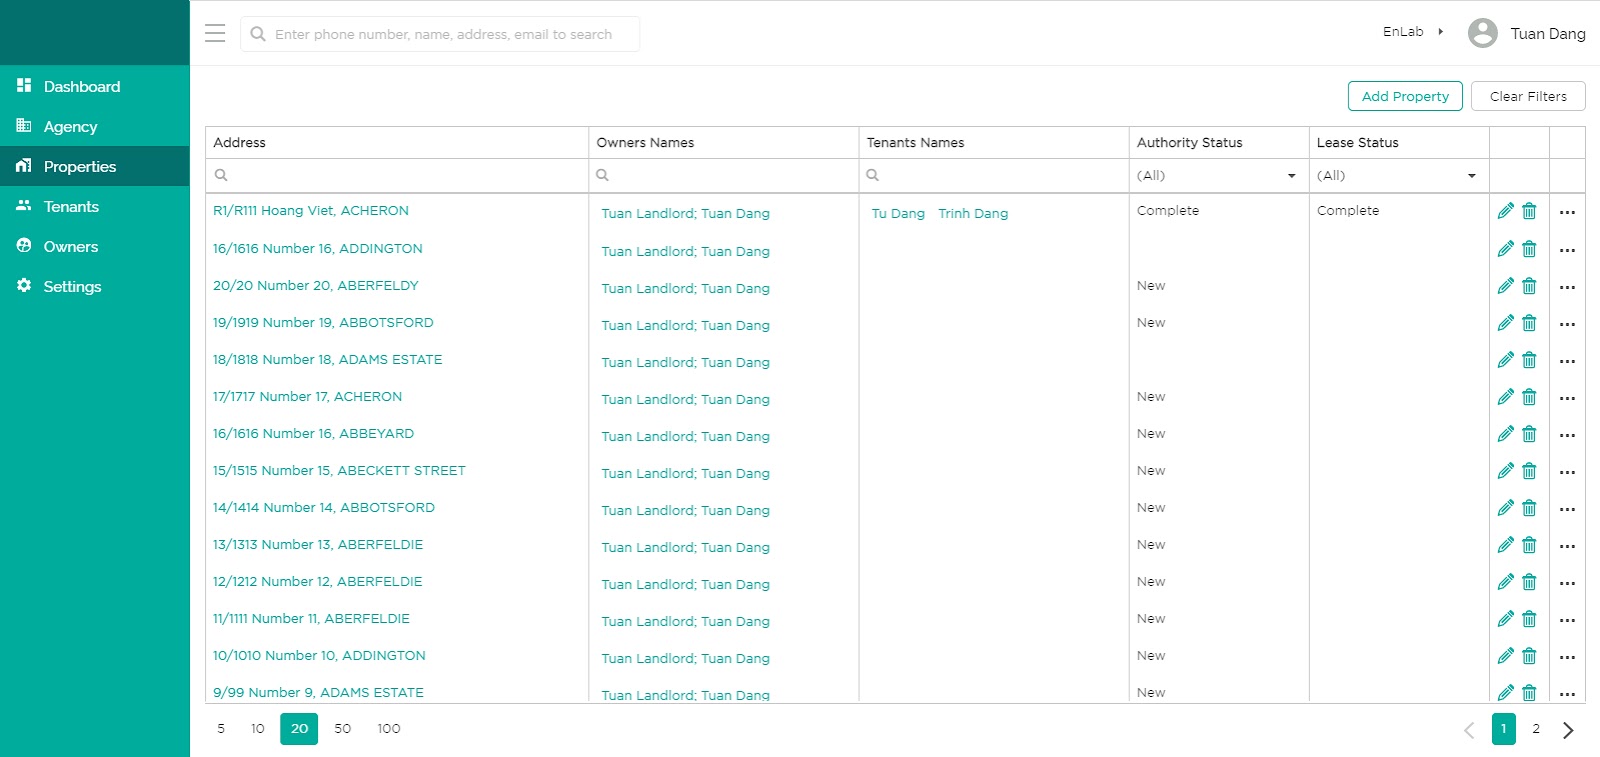
Task: Click the user avatar icon
Action: [x=1482, y=33]
